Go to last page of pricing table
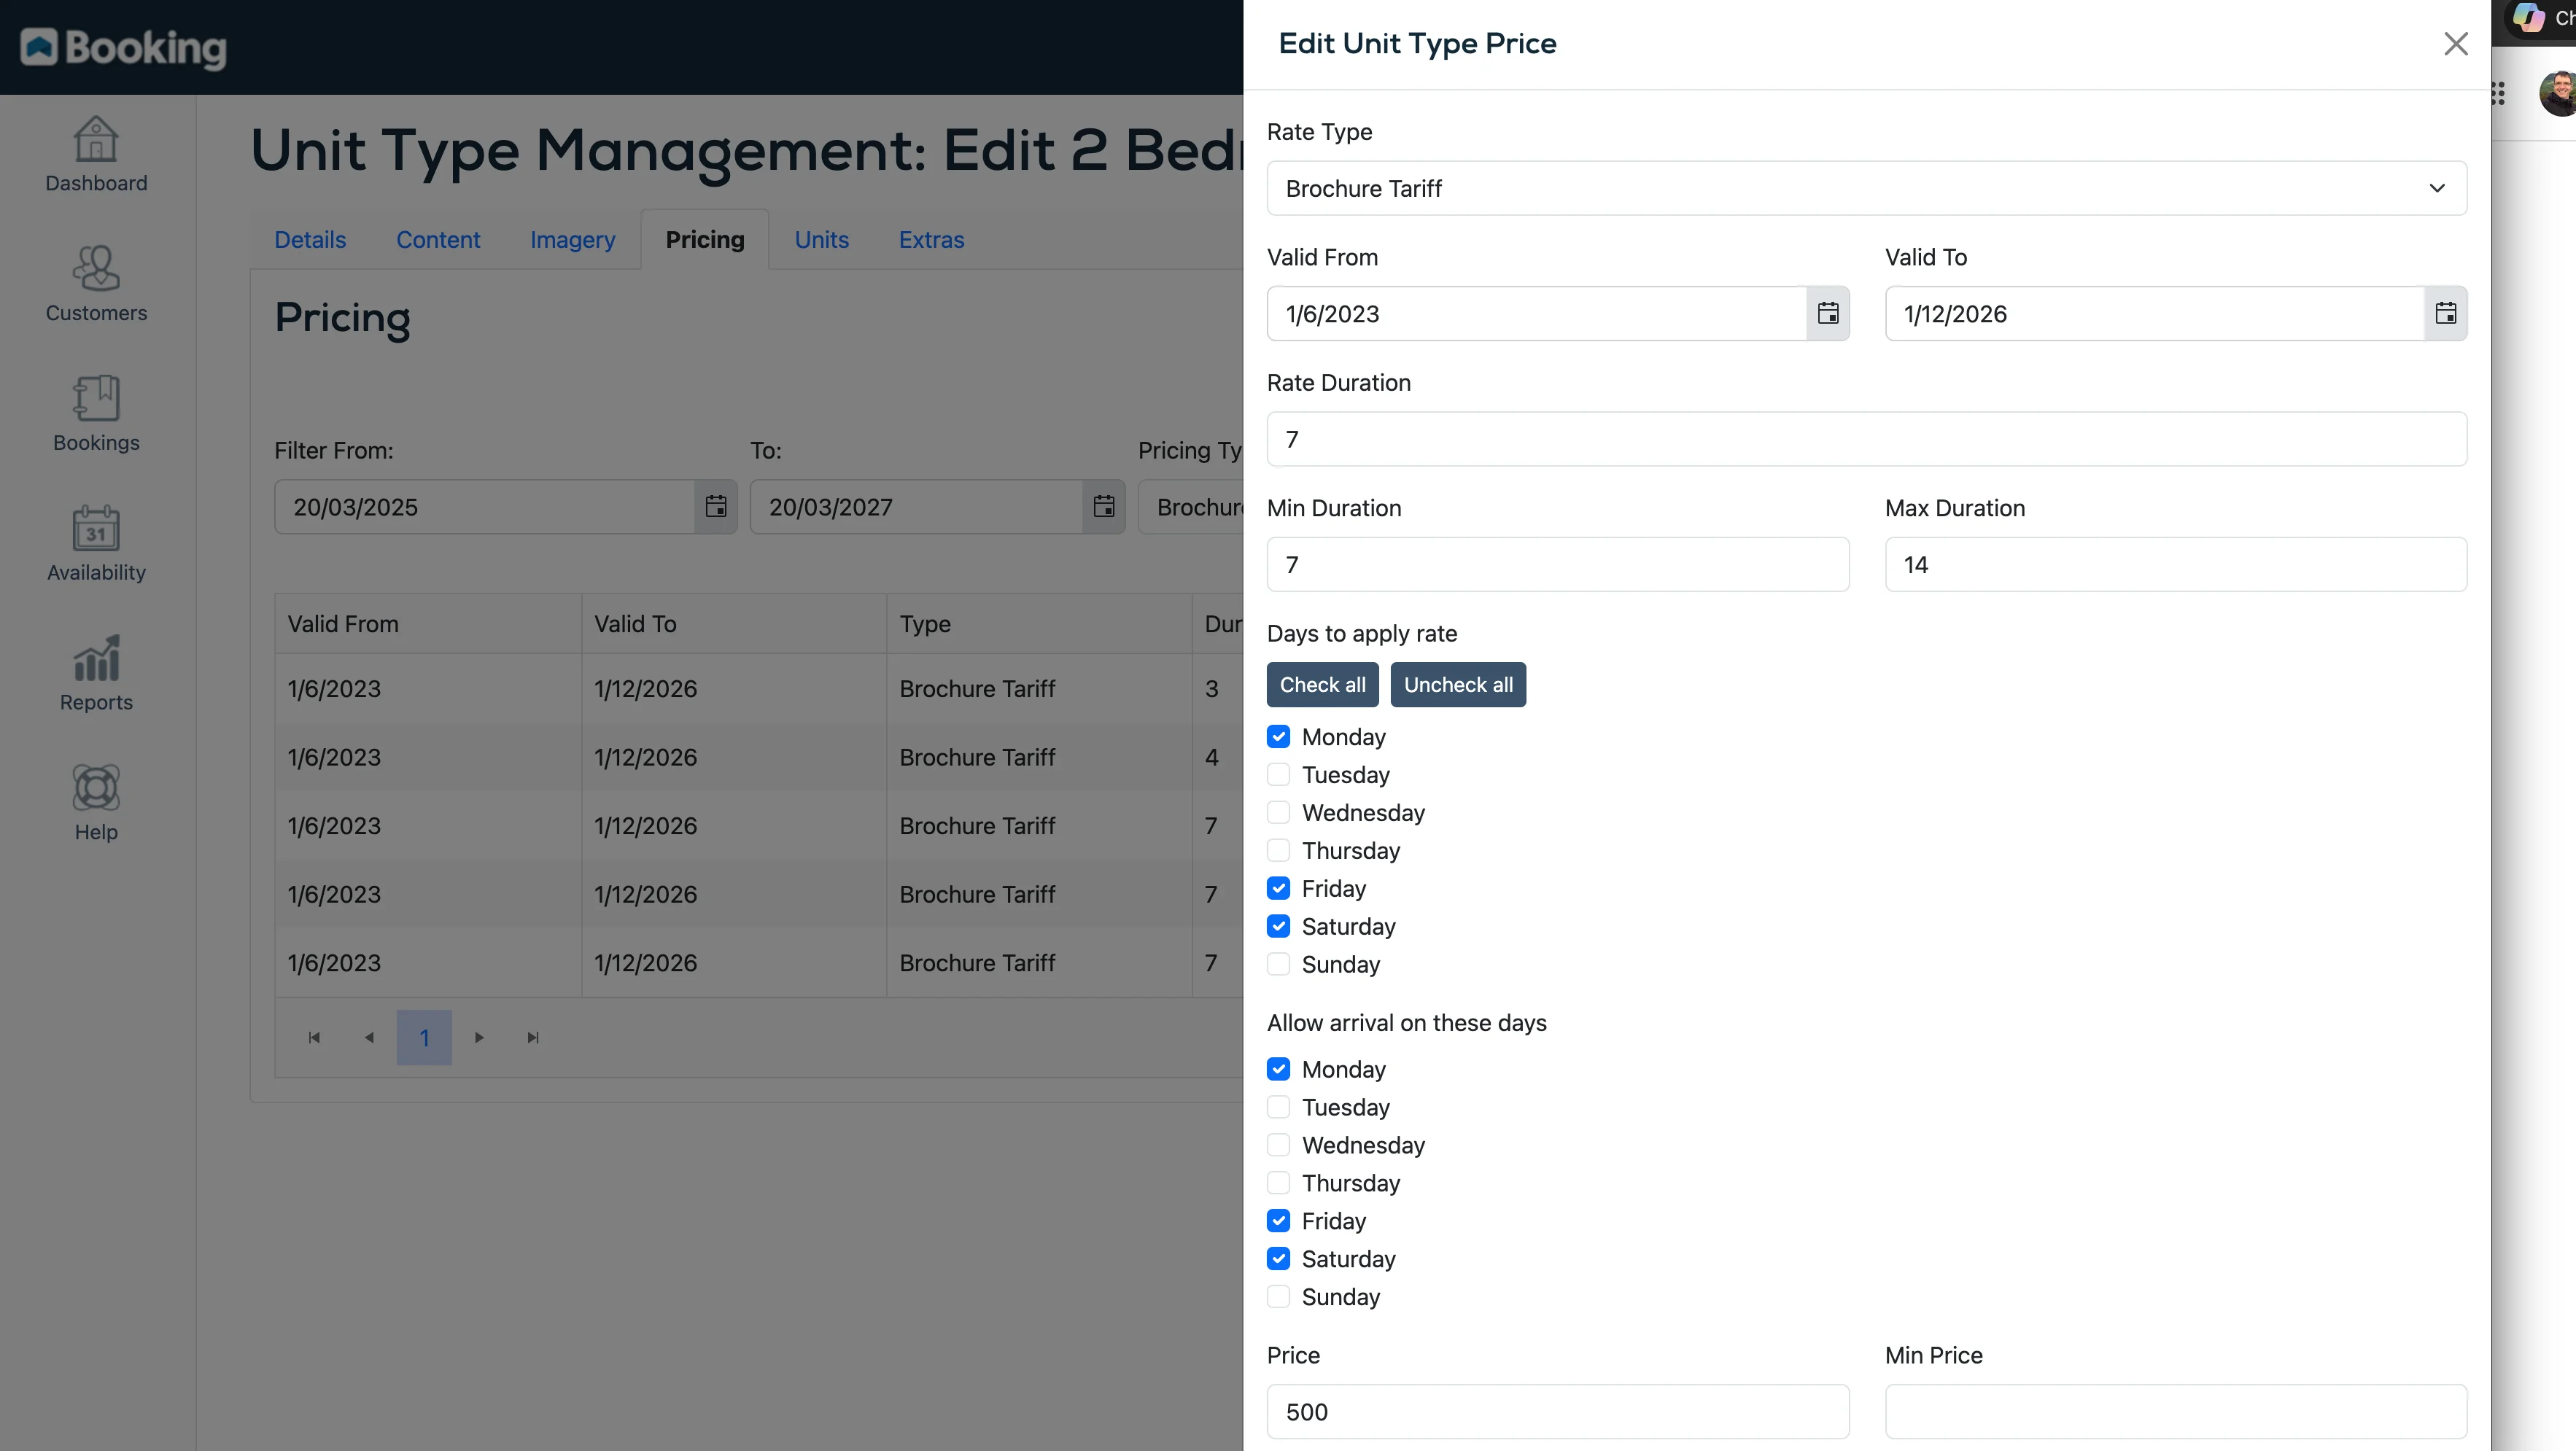Viewport: 2576px width, 1451px height. (x=533, y=1037)
